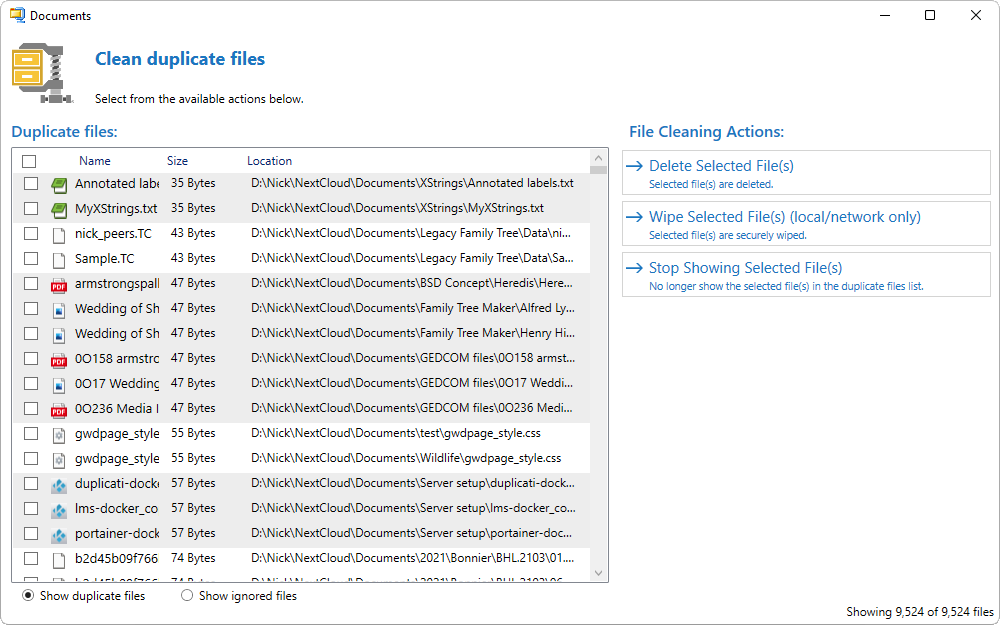Click the image file icon for 0O17 Wedding
The image size is (1000, 625).
(x=59, y=384)
